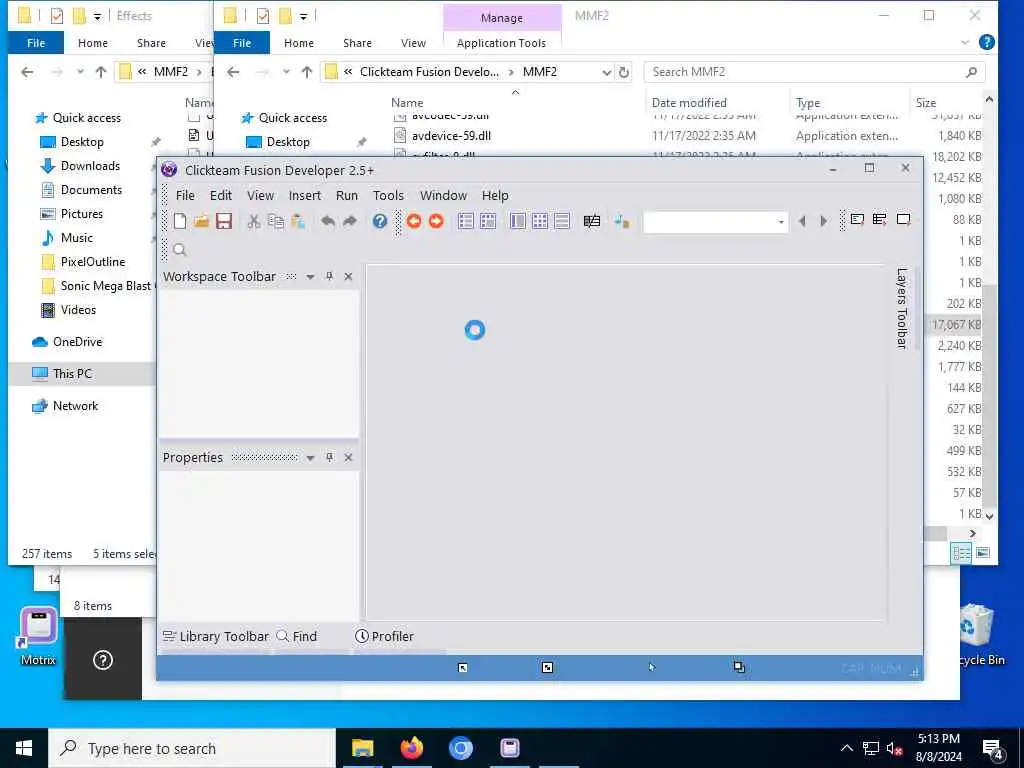1024x768 pixels.
Task: Open the Profiler tab
Action: coord(385,636)
